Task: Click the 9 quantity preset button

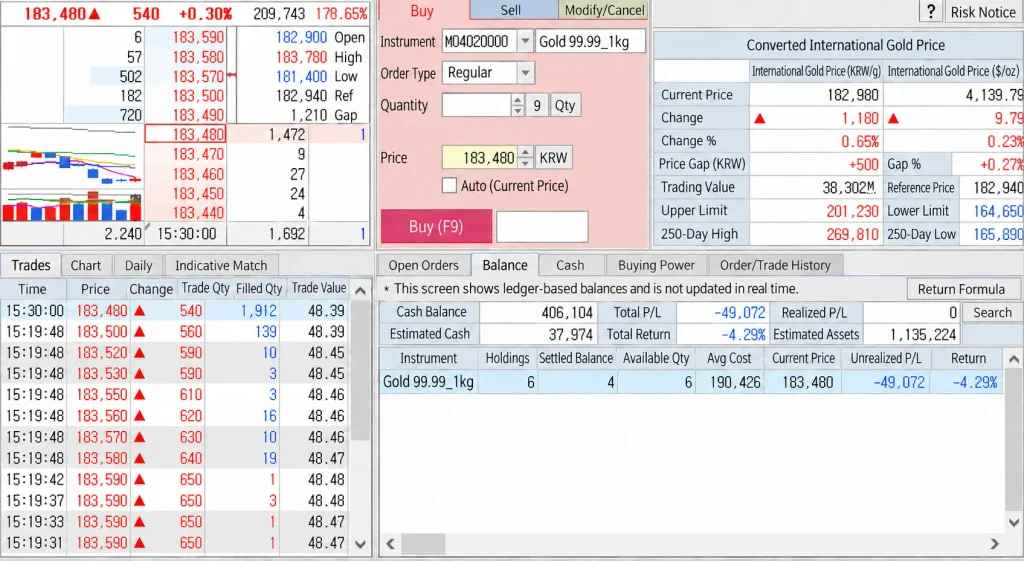Action: coord(537,105)
